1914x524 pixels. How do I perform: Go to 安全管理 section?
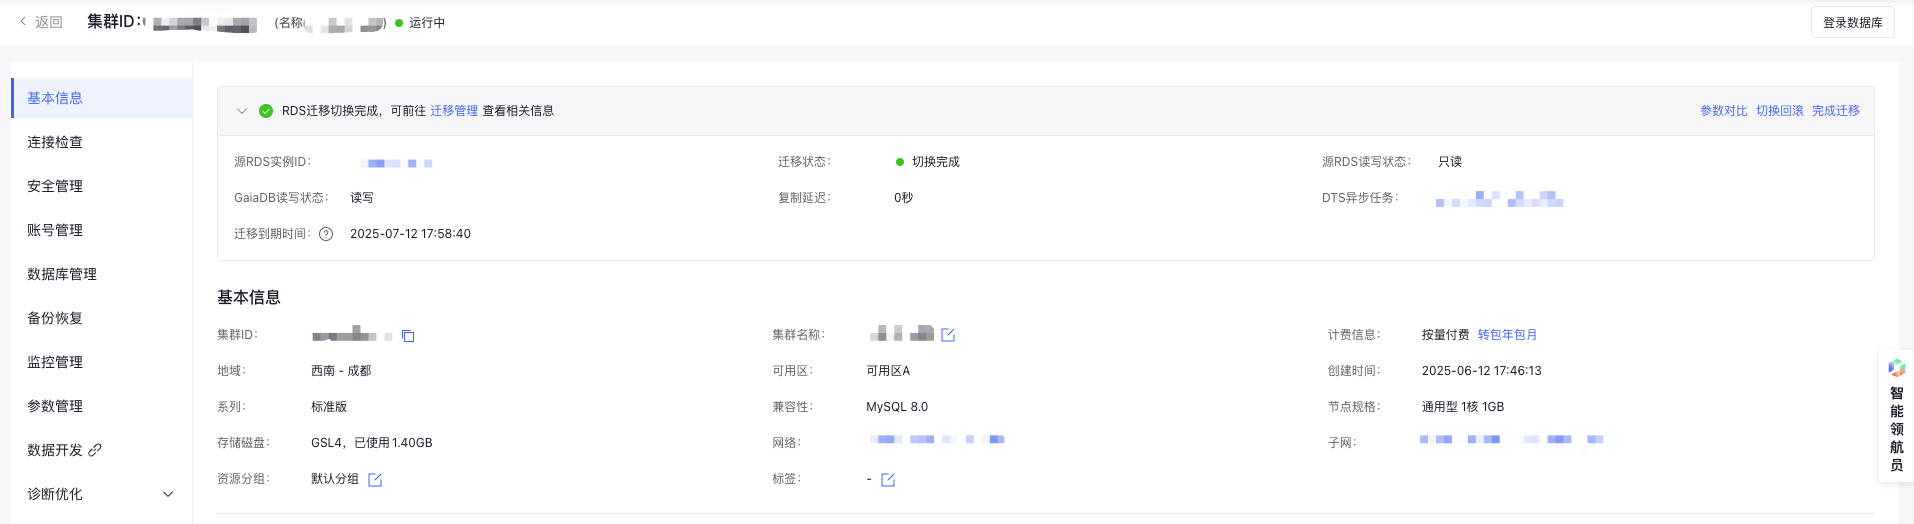pyautogui.click(x=102, y=186)
